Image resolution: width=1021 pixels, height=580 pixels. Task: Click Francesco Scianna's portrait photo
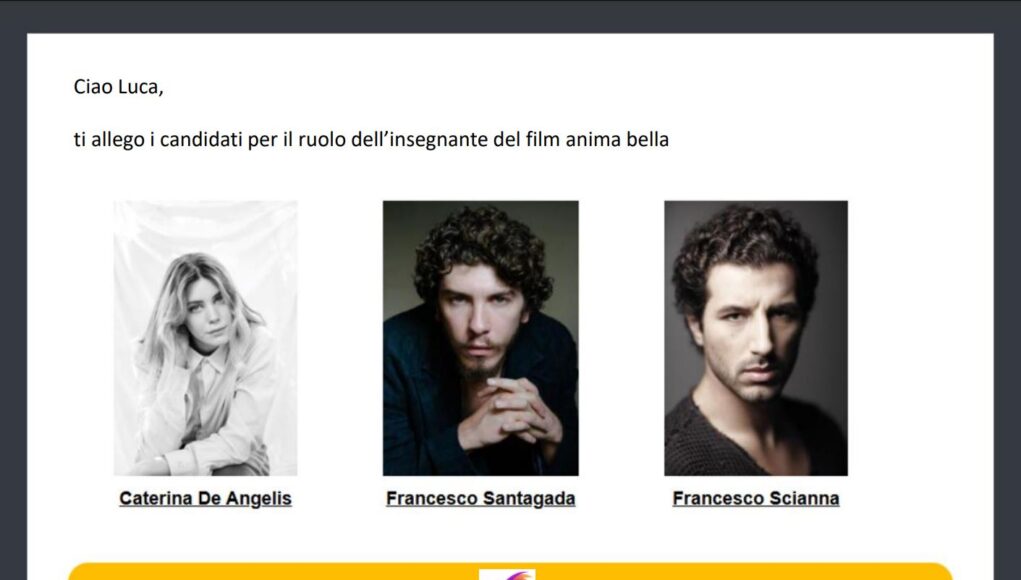pyautogui.click(x=756, y=338)
